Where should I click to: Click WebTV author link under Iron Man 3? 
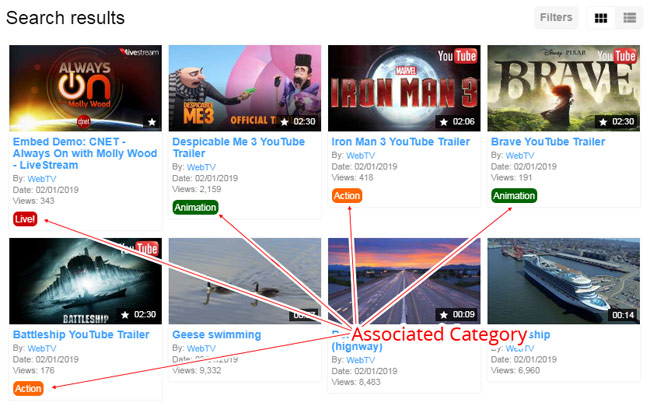[361, 156]
